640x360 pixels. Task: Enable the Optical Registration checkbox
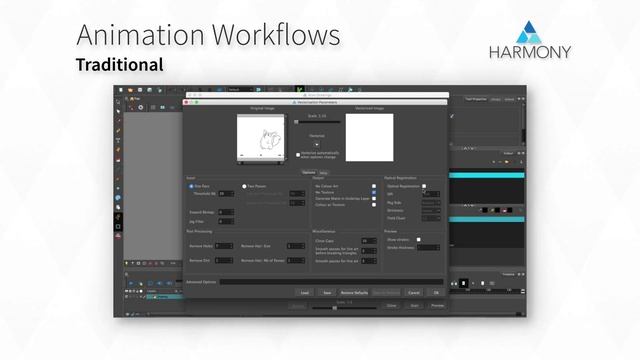coord(424,186)
